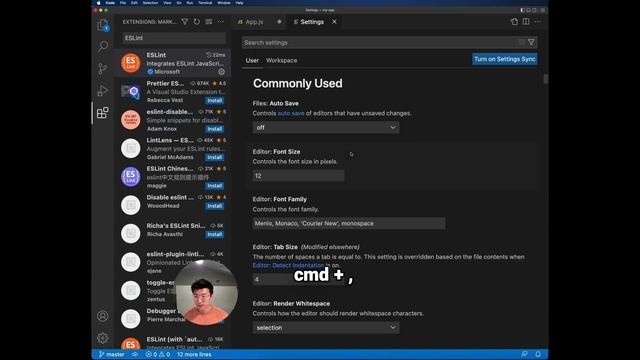640x360 pixels.
Task: Open the Search view in activity bar
Action: pyautogui.click(x=103, y=46)
